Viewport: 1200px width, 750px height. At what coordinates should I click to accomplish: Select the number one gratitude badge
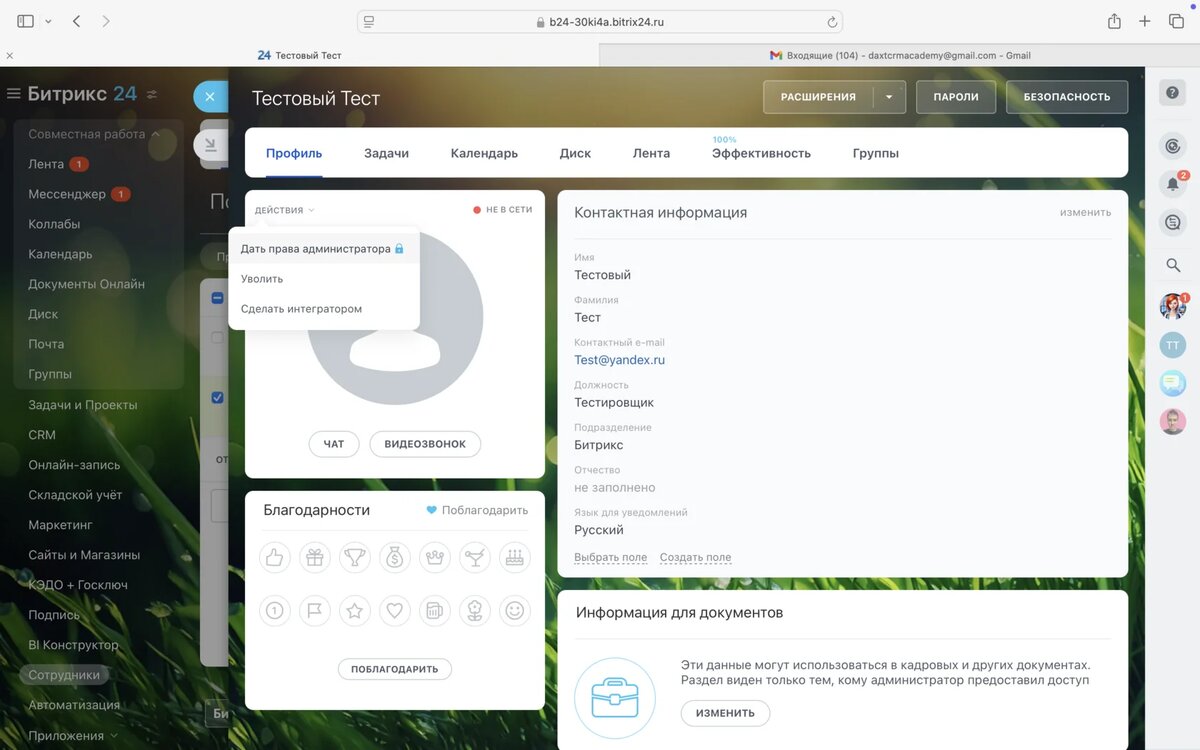point(275,610)
